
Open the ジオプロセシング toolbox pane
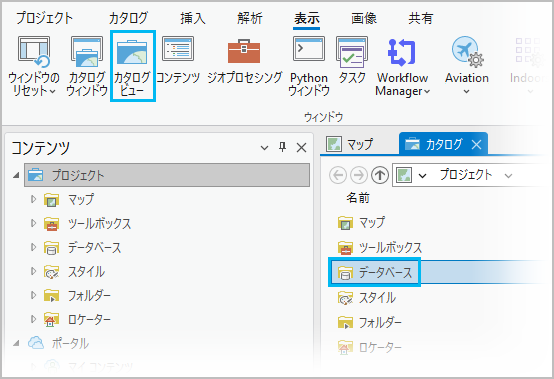[244, 60]
